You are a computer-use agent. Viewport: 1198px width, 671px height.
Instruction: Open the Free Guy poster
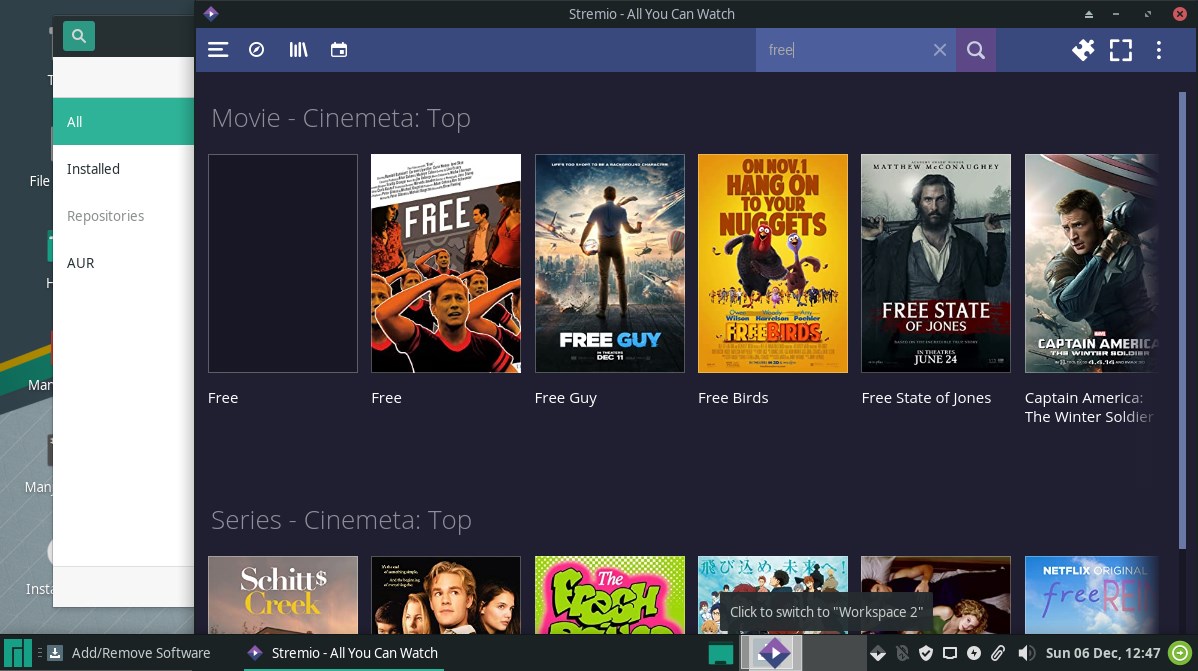(610, 264)
